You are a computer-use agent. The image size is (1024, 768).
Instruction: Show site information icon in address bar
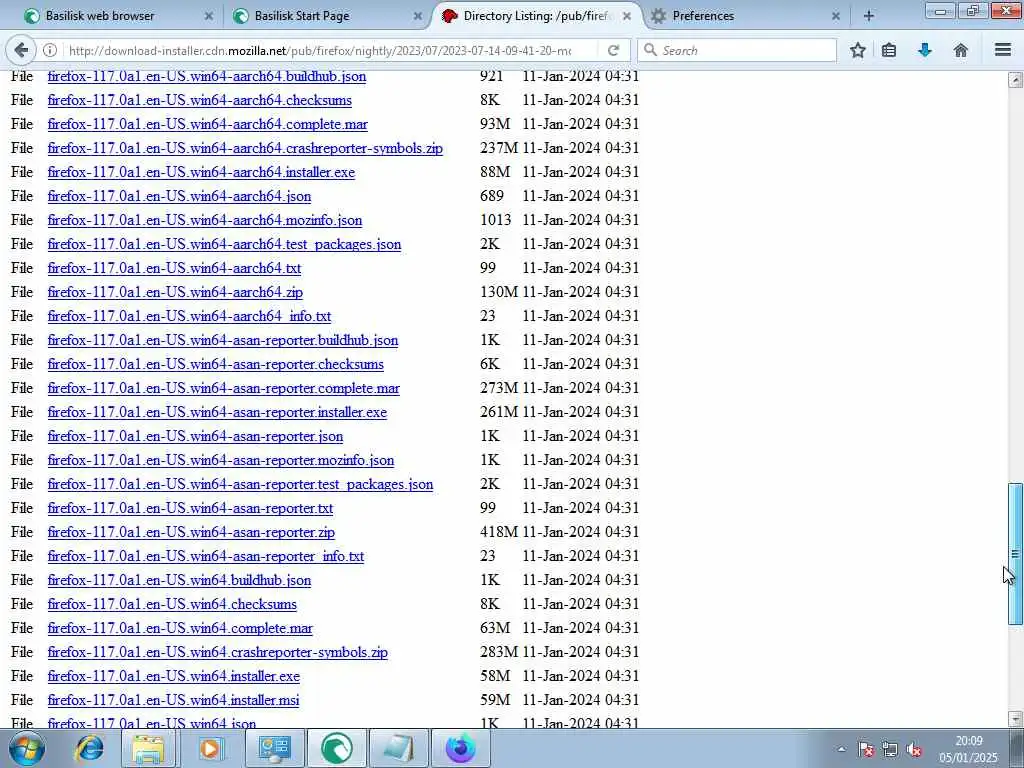50,50
